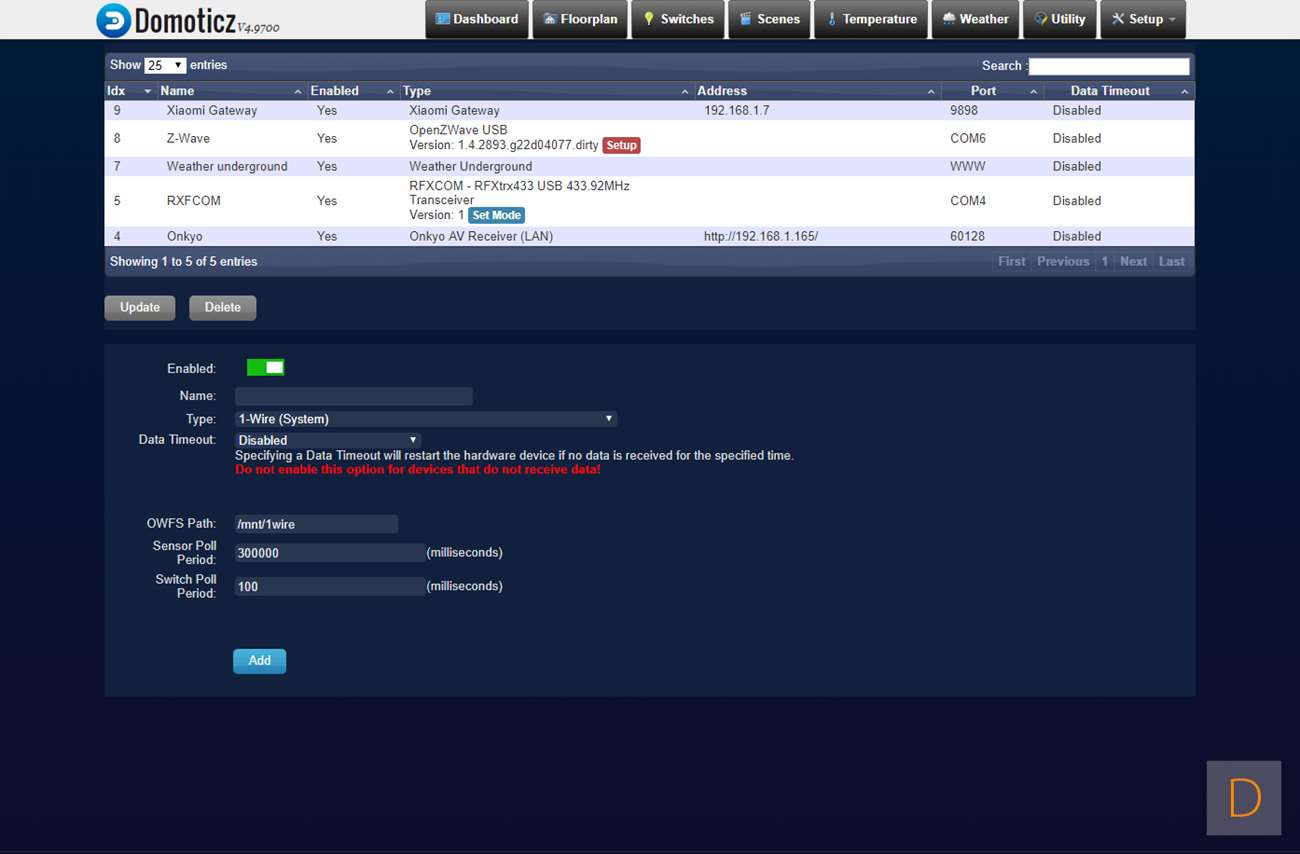Viewport: 1300px width, 854px height.
Task: Go to the Floorplan tab
Action: click(x=580, y=20)
